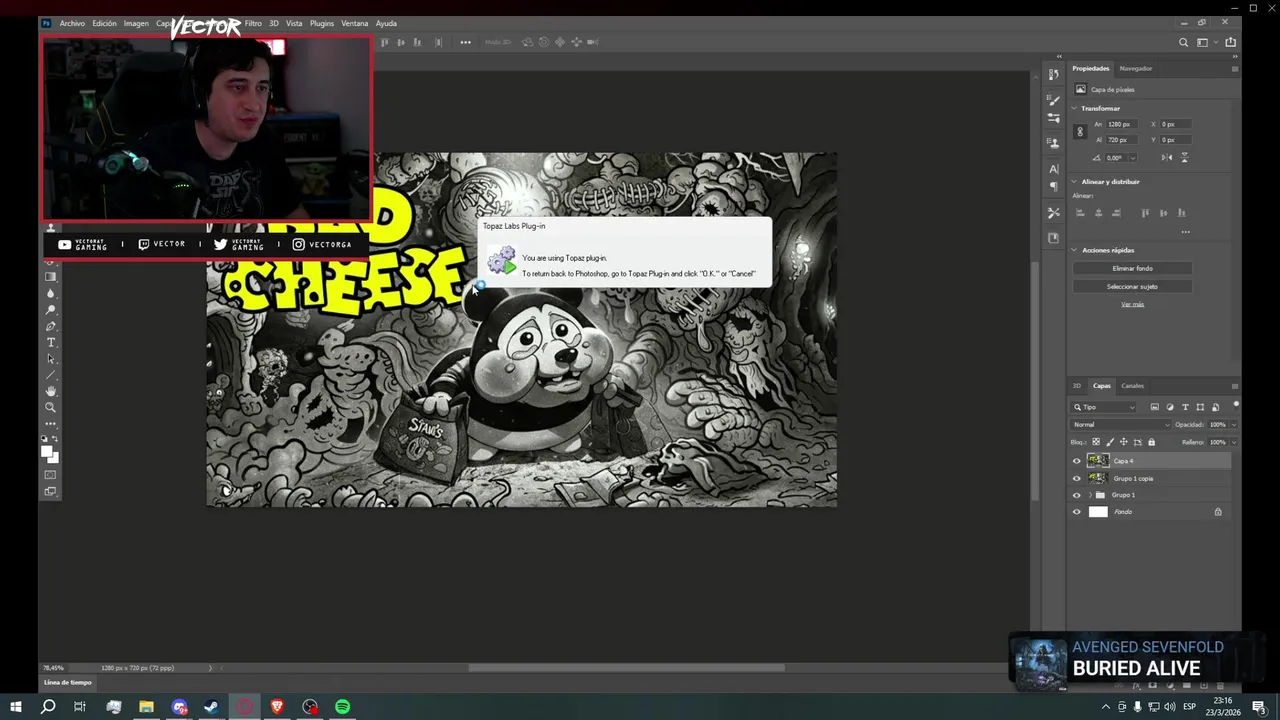Open the Edición menu
1280x720 pixels.
[105, 23]
